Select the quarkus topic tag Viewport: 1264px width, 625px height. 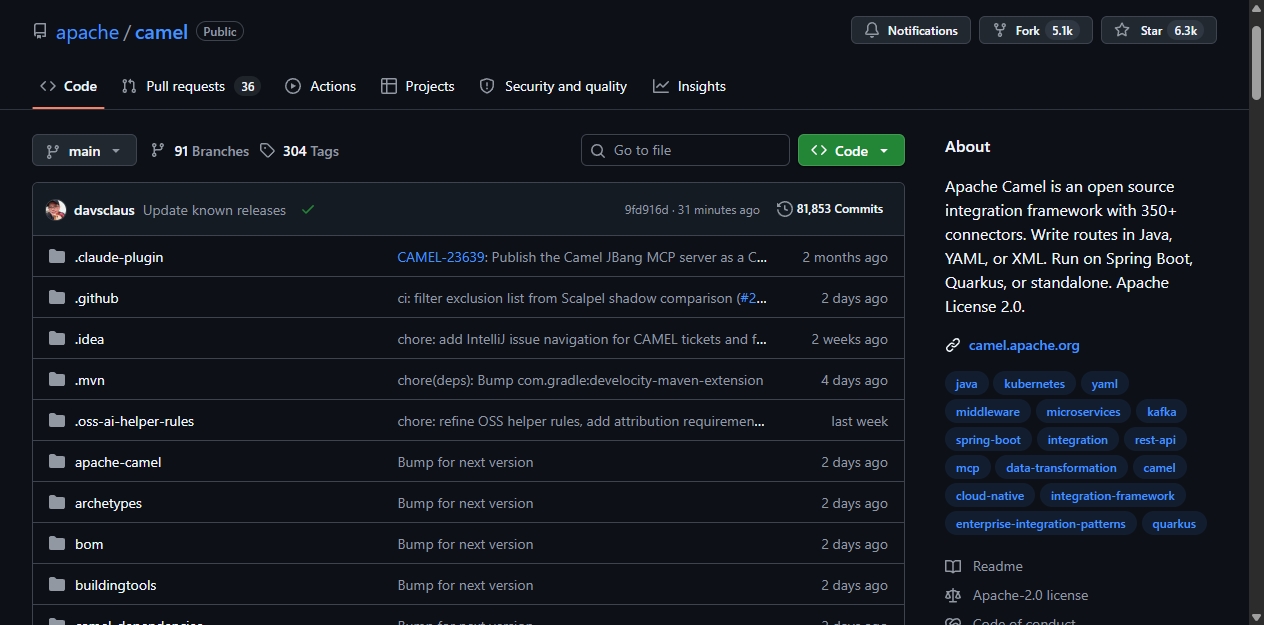click(1173, 524)
